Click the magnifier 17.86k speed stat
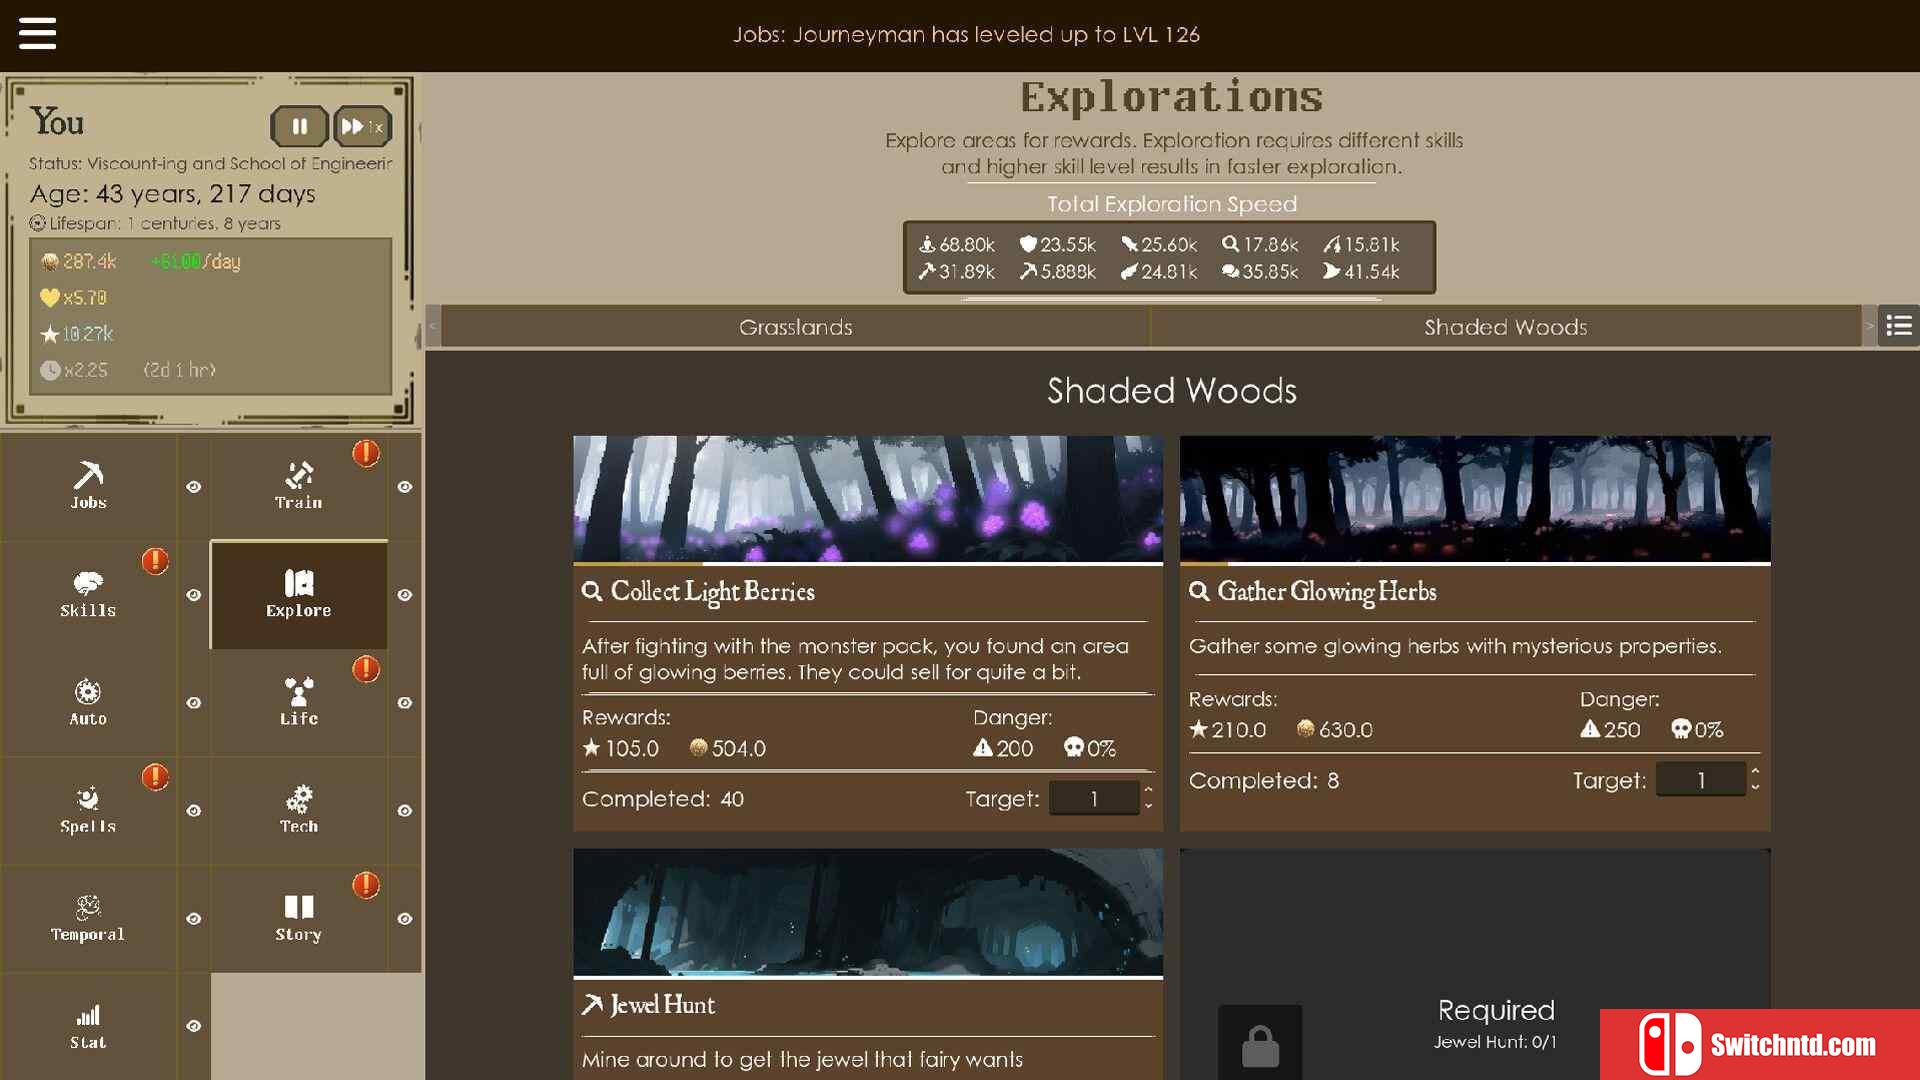 pos(1260,245)
